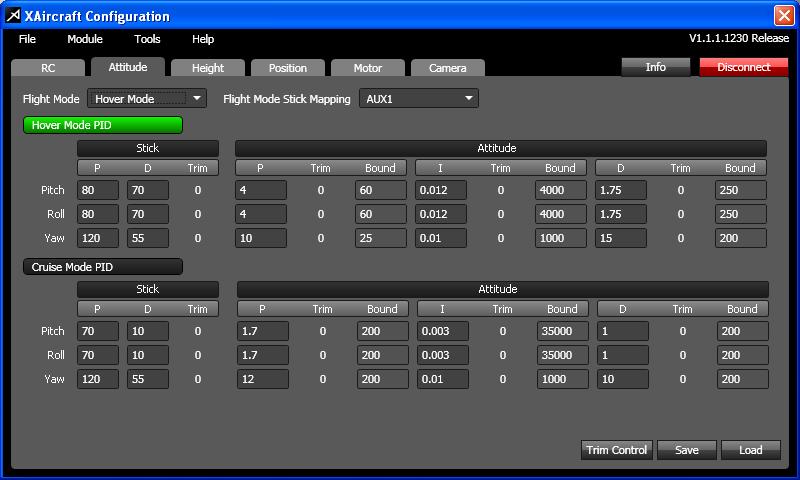This screenshot has width=800, height=480.
Task: Open the Position tab
Action: pos(288,68)
